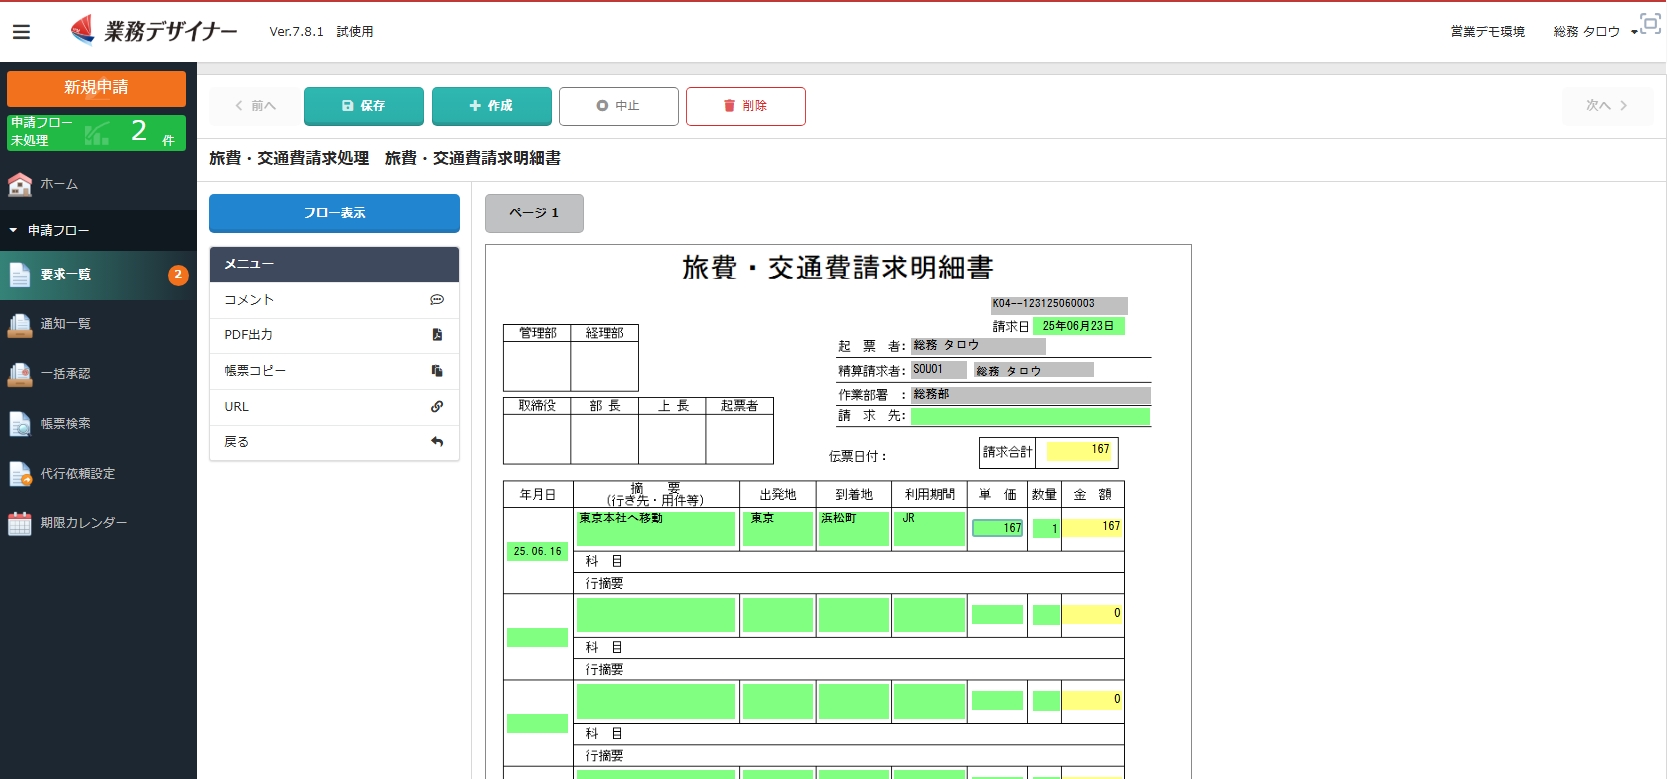The height and width of the screenshot is (779, 1671).
Task: Click the 旅費・交通費請求処理 breadcrumb text
Action: 289,158
